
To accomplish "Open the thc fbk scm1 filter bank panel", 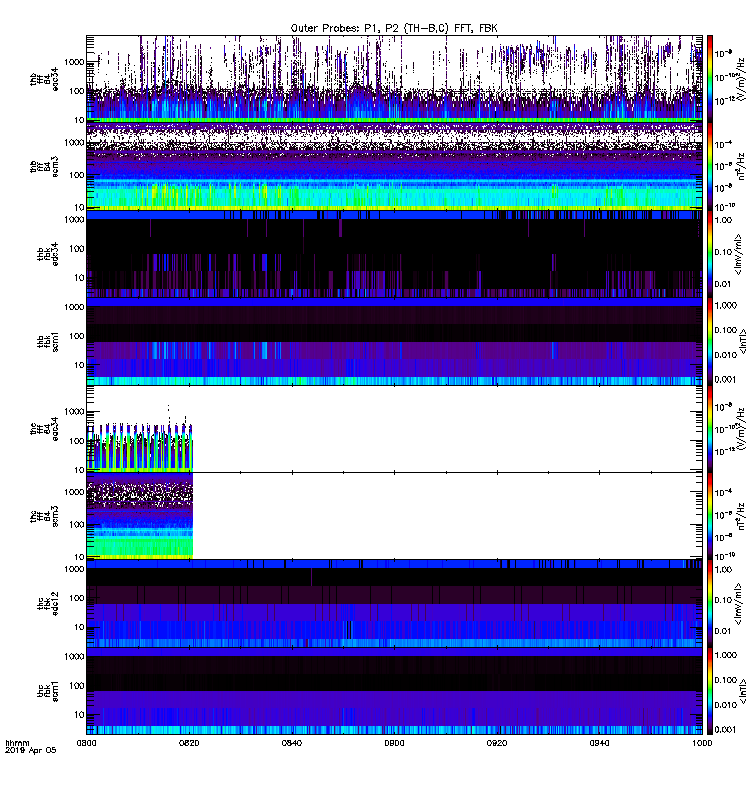I will pos(394,691).
